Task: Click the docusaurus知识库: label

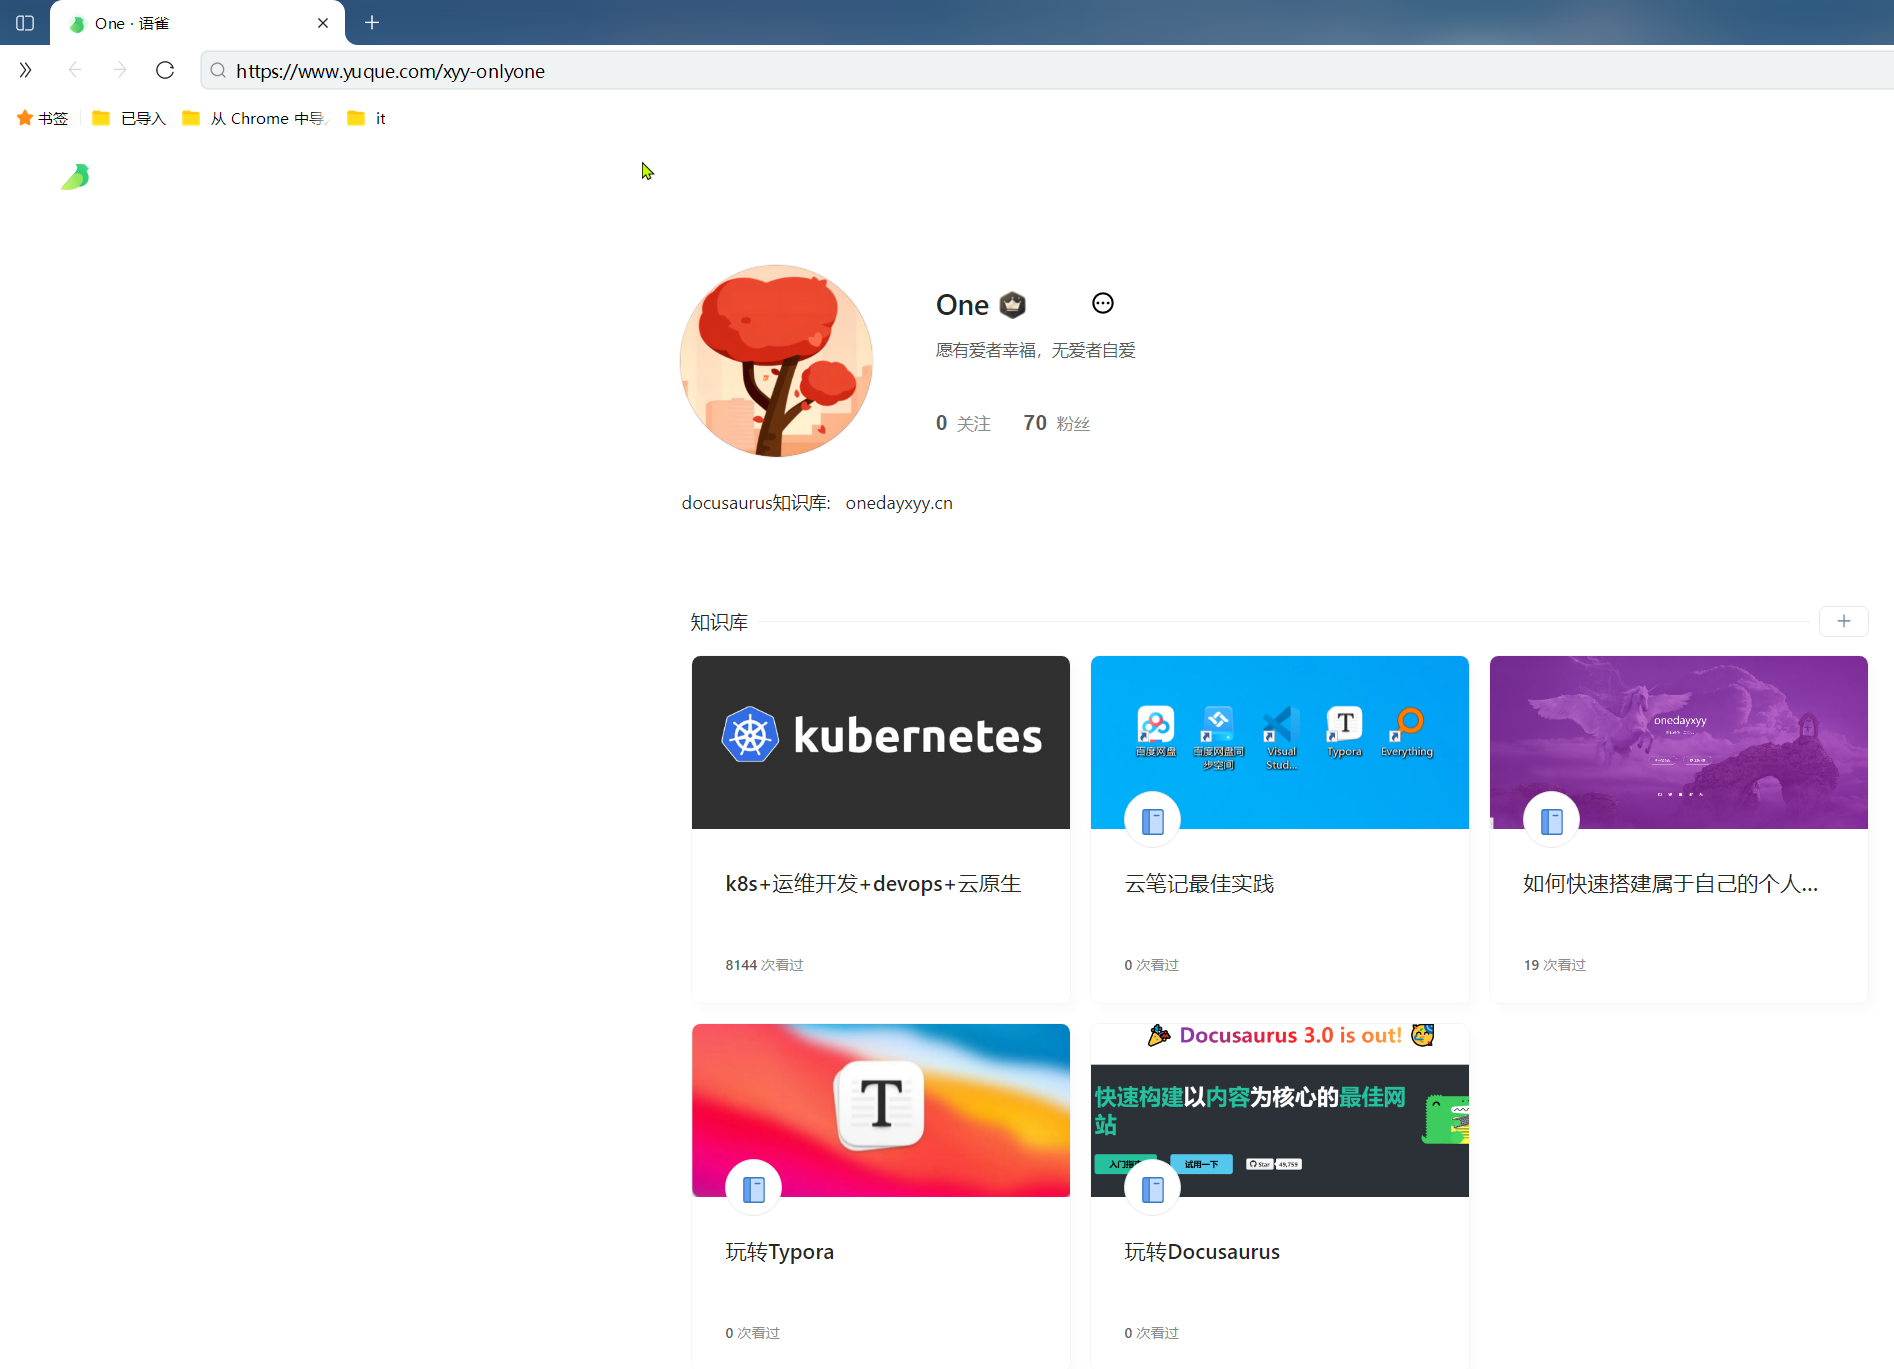Action: 756,503
